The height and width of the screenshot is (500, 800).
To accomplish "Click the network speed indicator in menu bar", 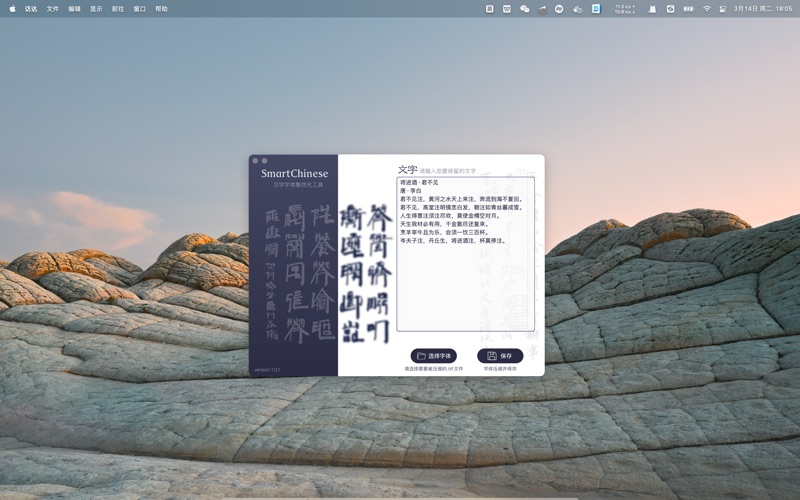I will [624, 9].
